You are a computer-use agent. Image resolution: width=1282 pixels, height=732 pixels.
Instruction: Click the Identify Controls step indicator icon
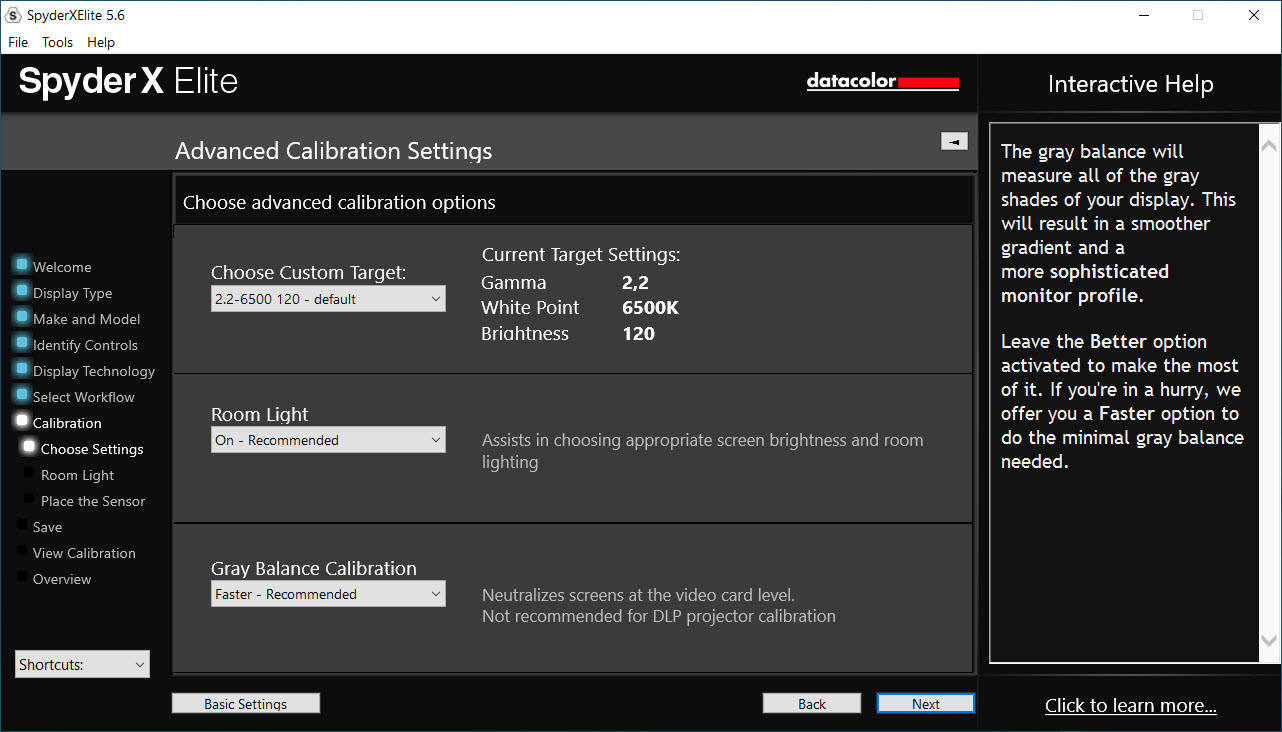pyautogui.click(x=21, y=343)
